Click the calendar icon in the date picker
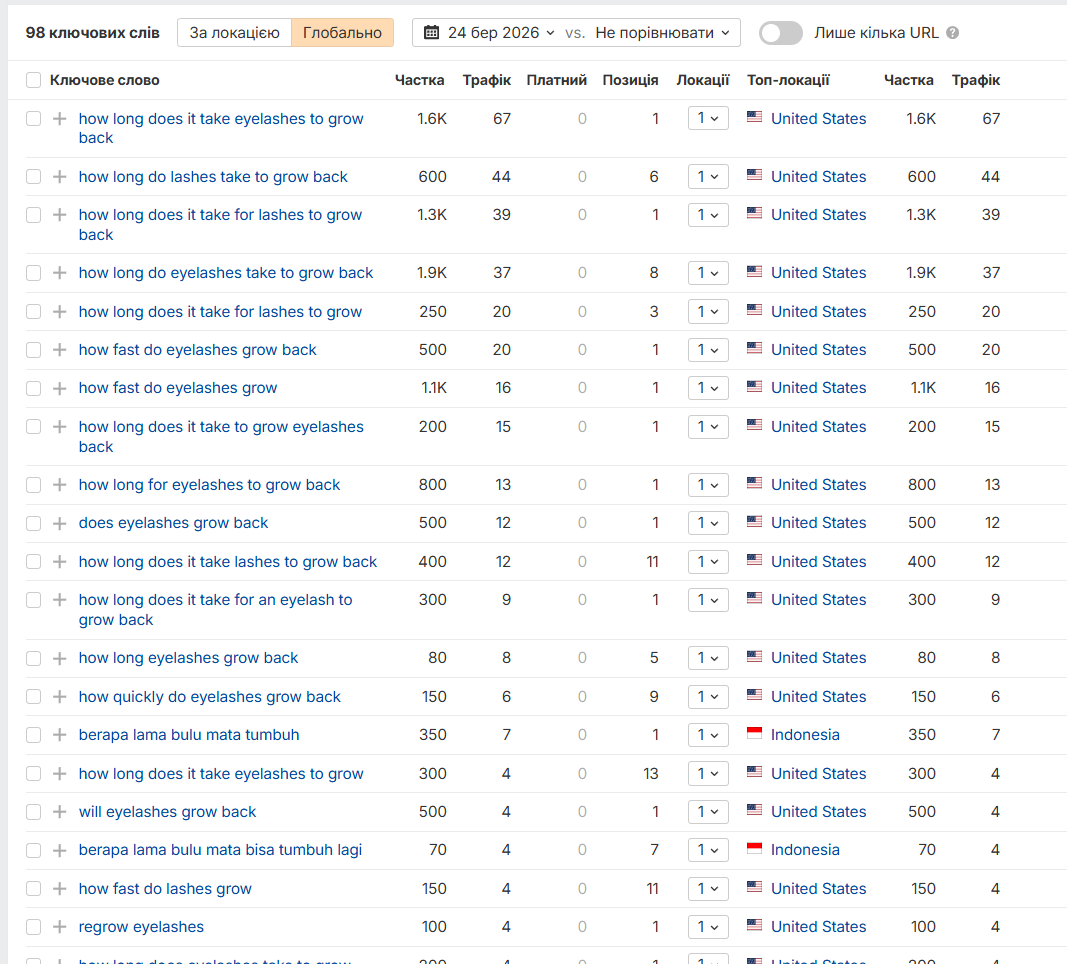Screen dimensions: 1067x964 click(432, 33)
